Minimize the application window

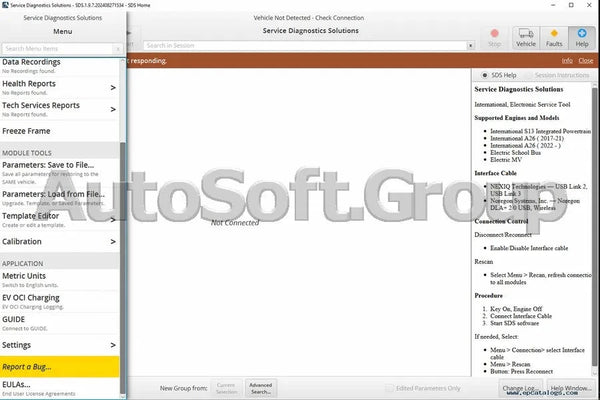553,5
